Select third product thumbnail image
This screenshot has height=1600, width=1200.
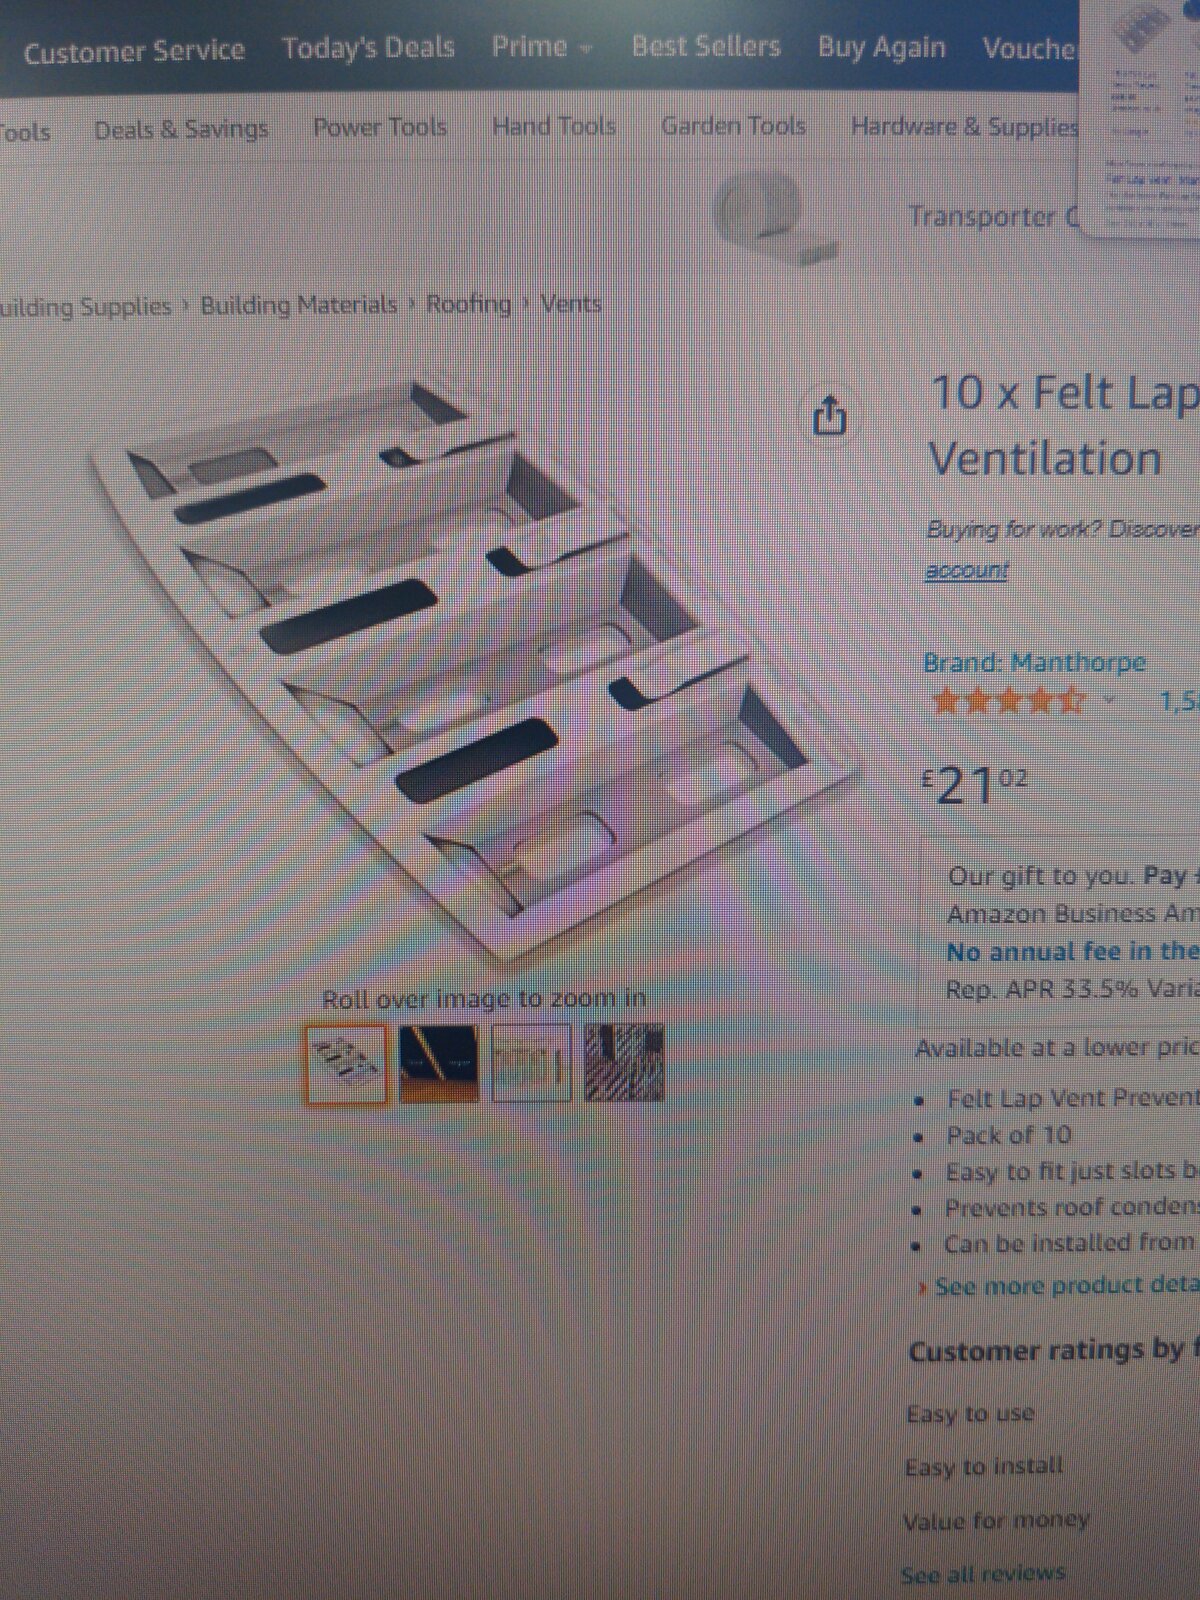pos(531,1062)
